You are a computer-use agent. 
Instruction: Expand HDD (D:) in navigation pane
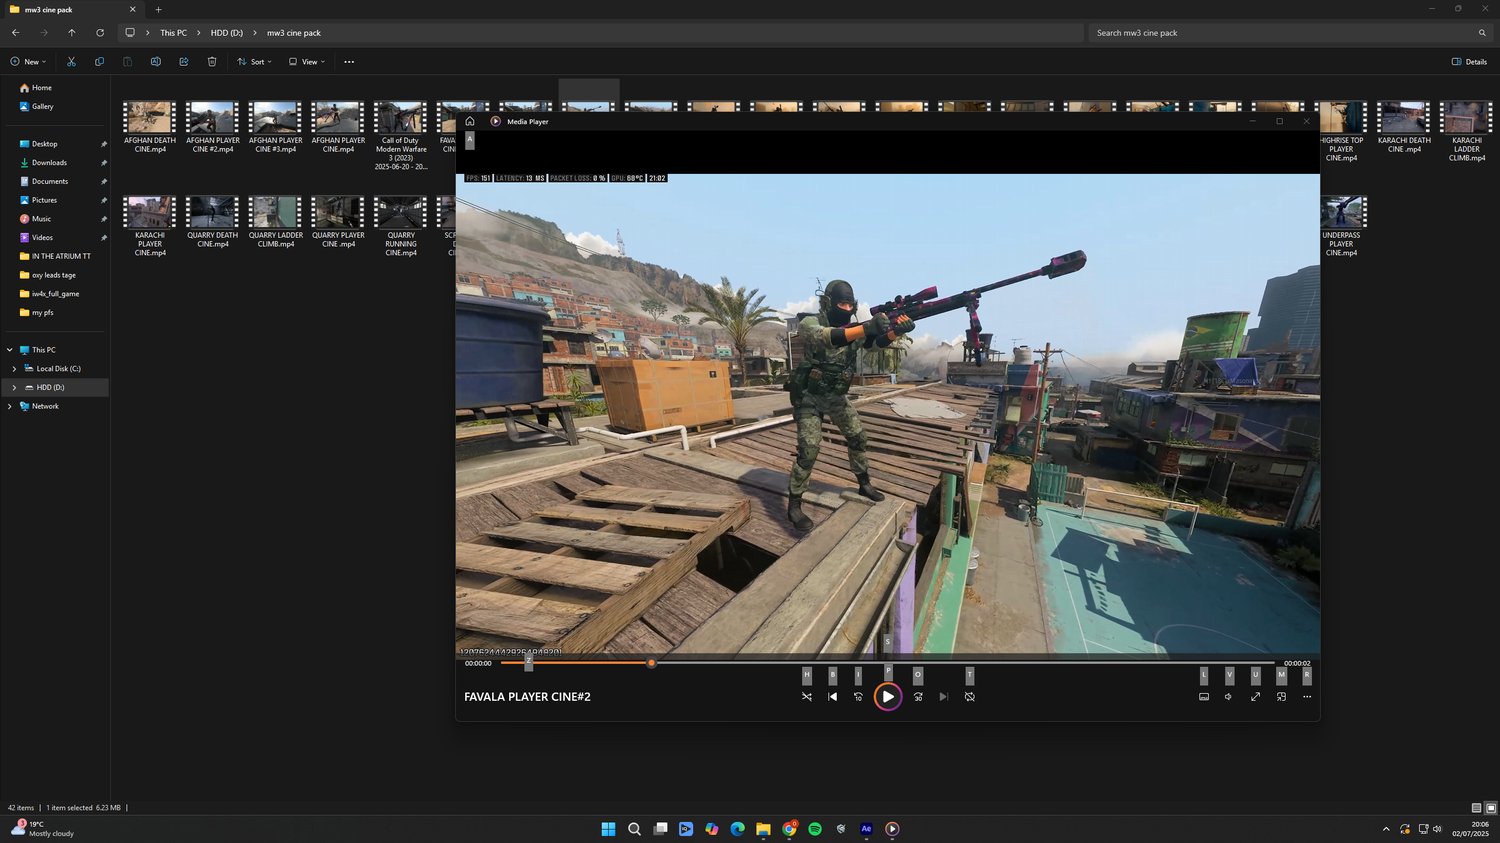(x=14, y=387)
